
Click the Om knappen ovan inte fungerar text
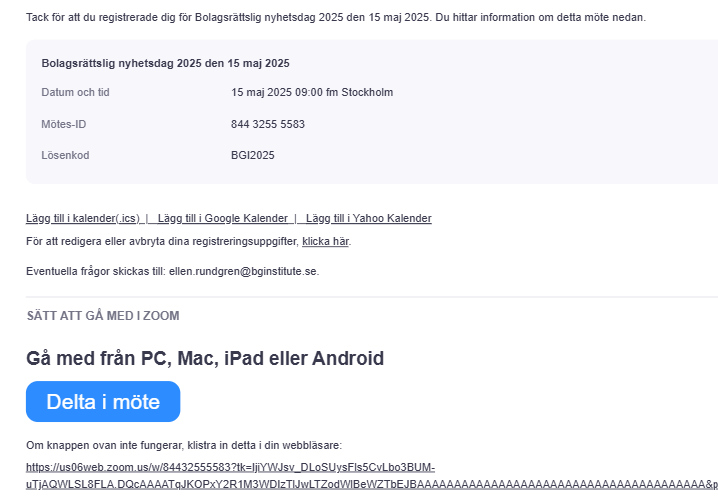[184, 445]
